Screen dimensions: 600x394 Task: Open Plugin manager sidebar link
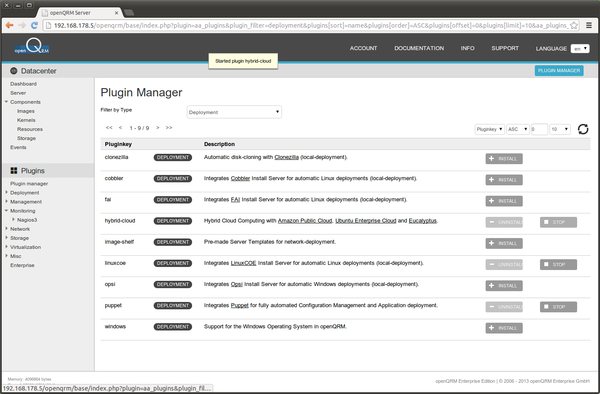pos(29,184)
